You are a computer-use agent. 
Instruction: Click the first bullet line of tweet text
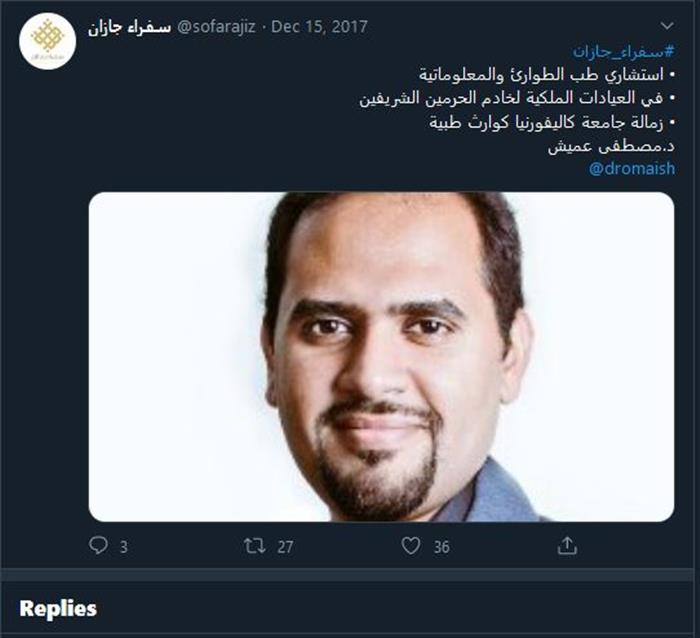tap(547, 75)
